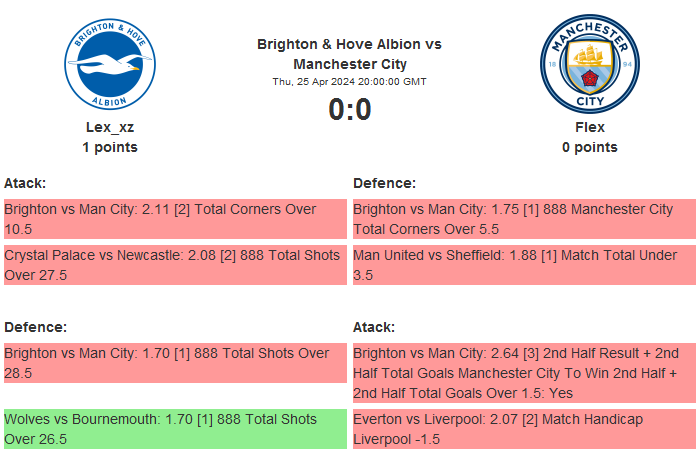Click the green Wolves vs Bournemouth bet
Viewport: 700px width, 460px height.
[x=175, y=429]
